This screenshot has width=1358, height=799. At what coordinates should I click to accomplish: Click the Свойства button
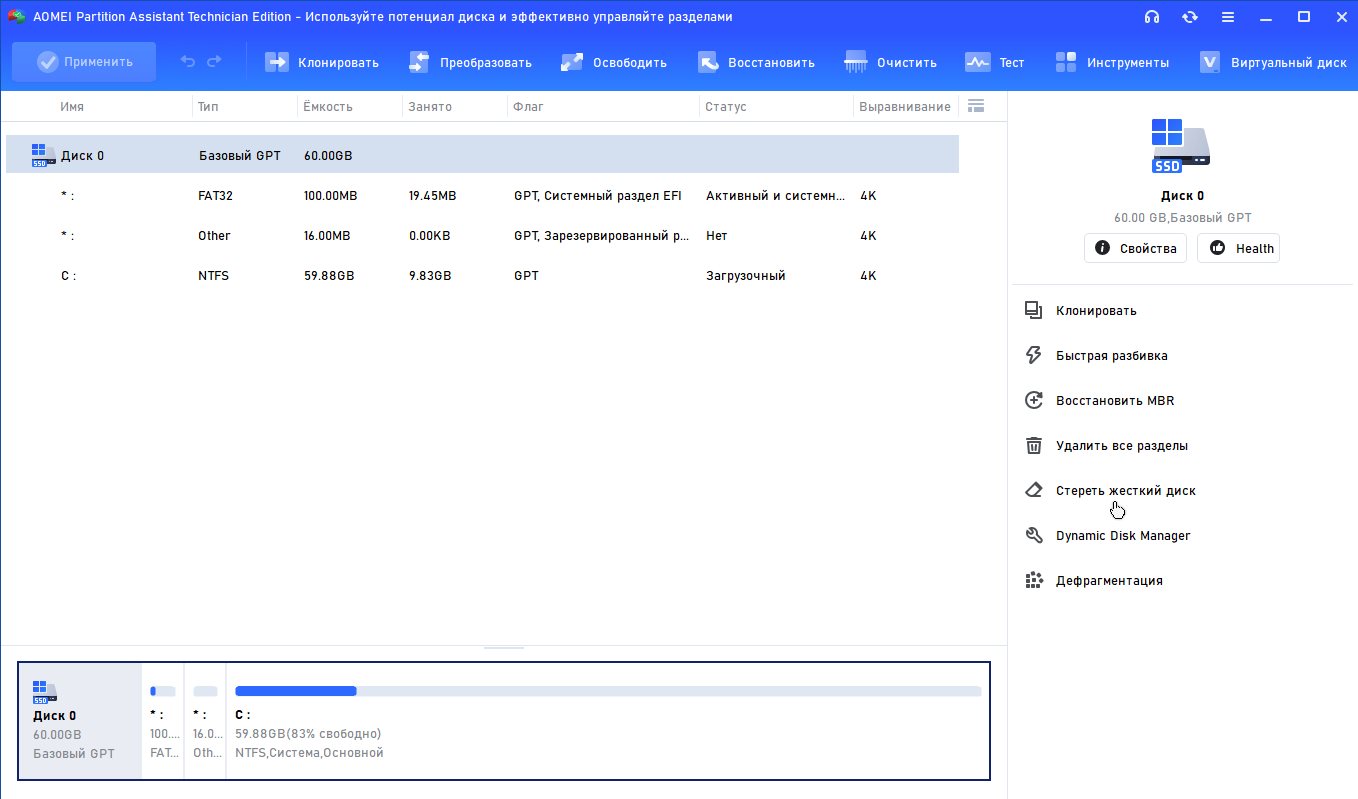pyautogui.click(x=1136, y=248)
